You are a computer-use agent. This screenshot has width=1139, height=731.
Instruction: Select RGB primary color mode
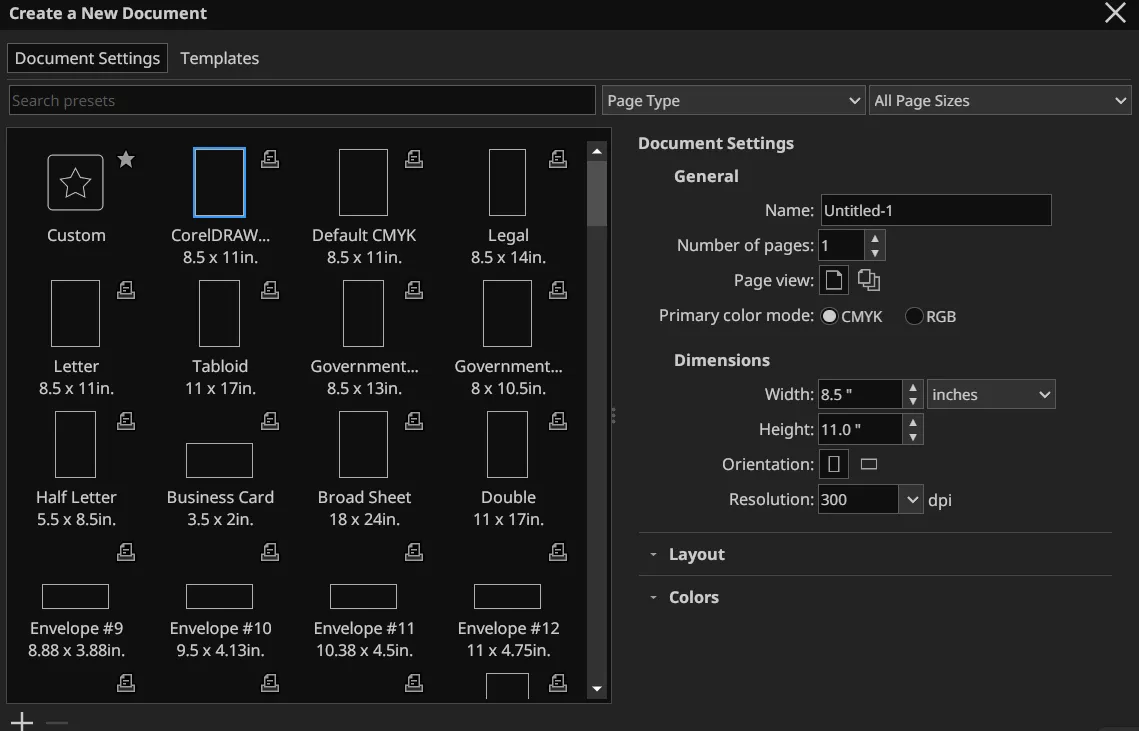914,316
